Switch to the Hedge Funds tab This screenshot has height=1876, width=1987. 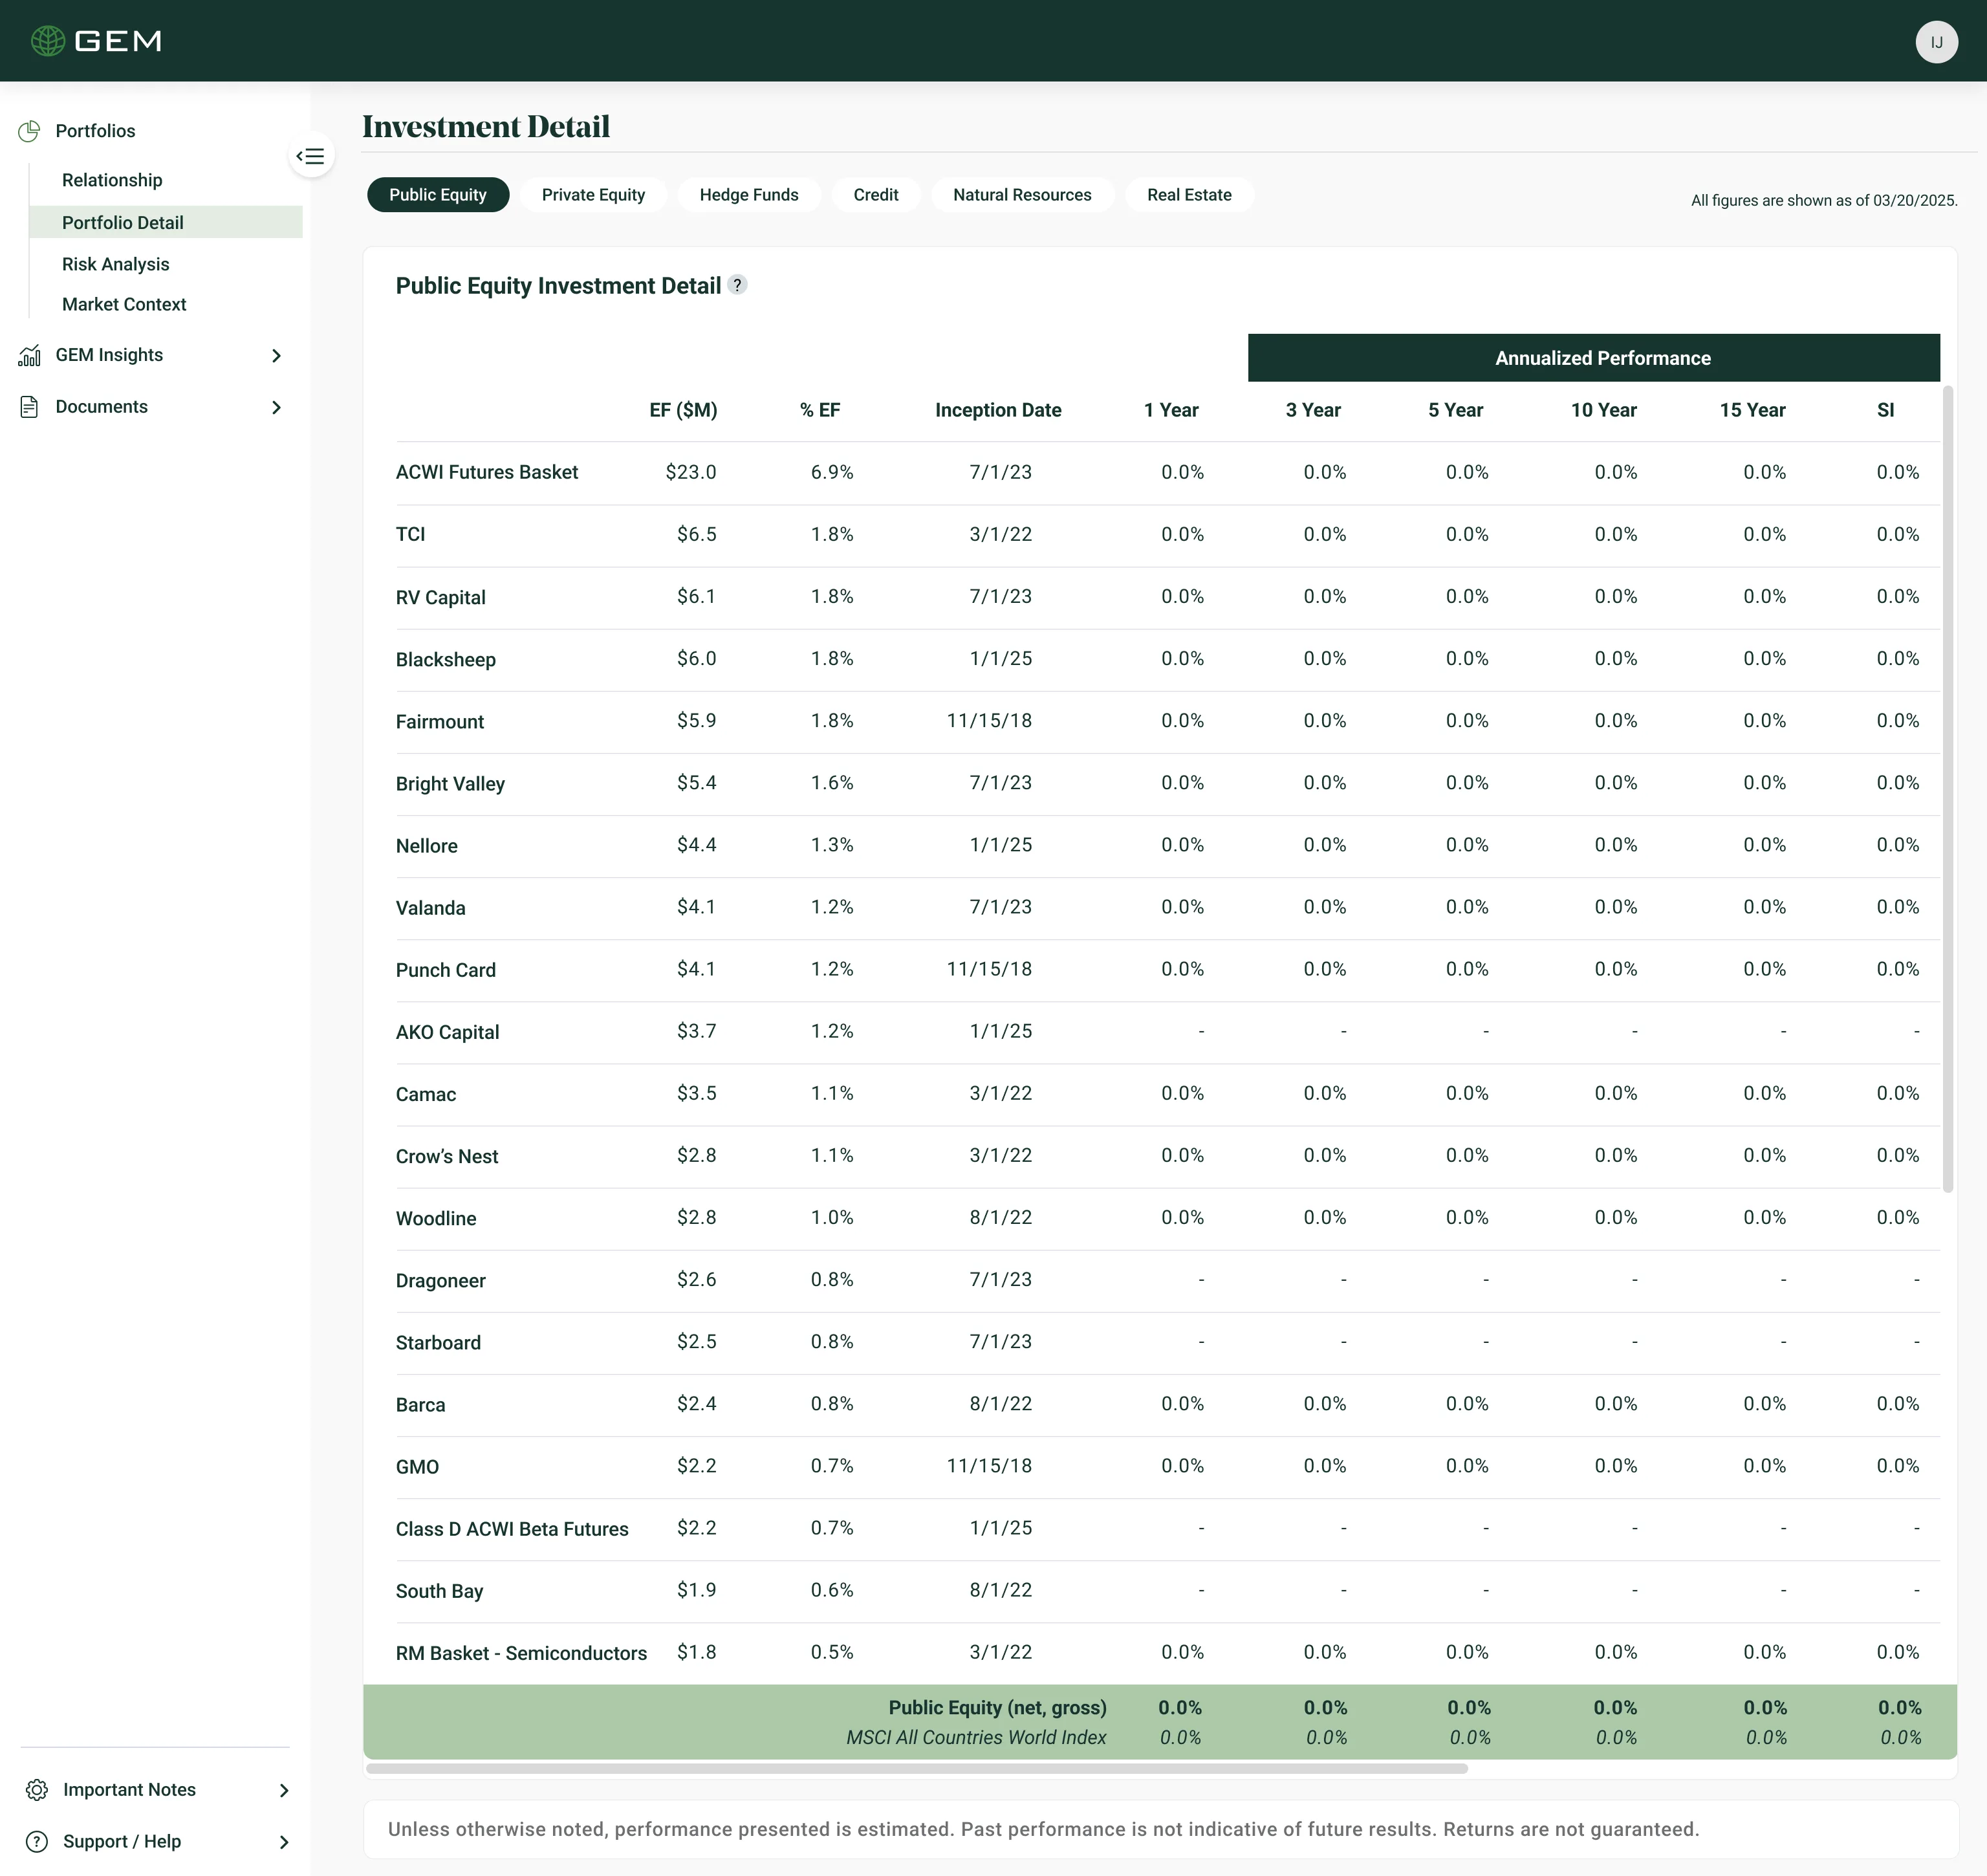click(749, 195)
